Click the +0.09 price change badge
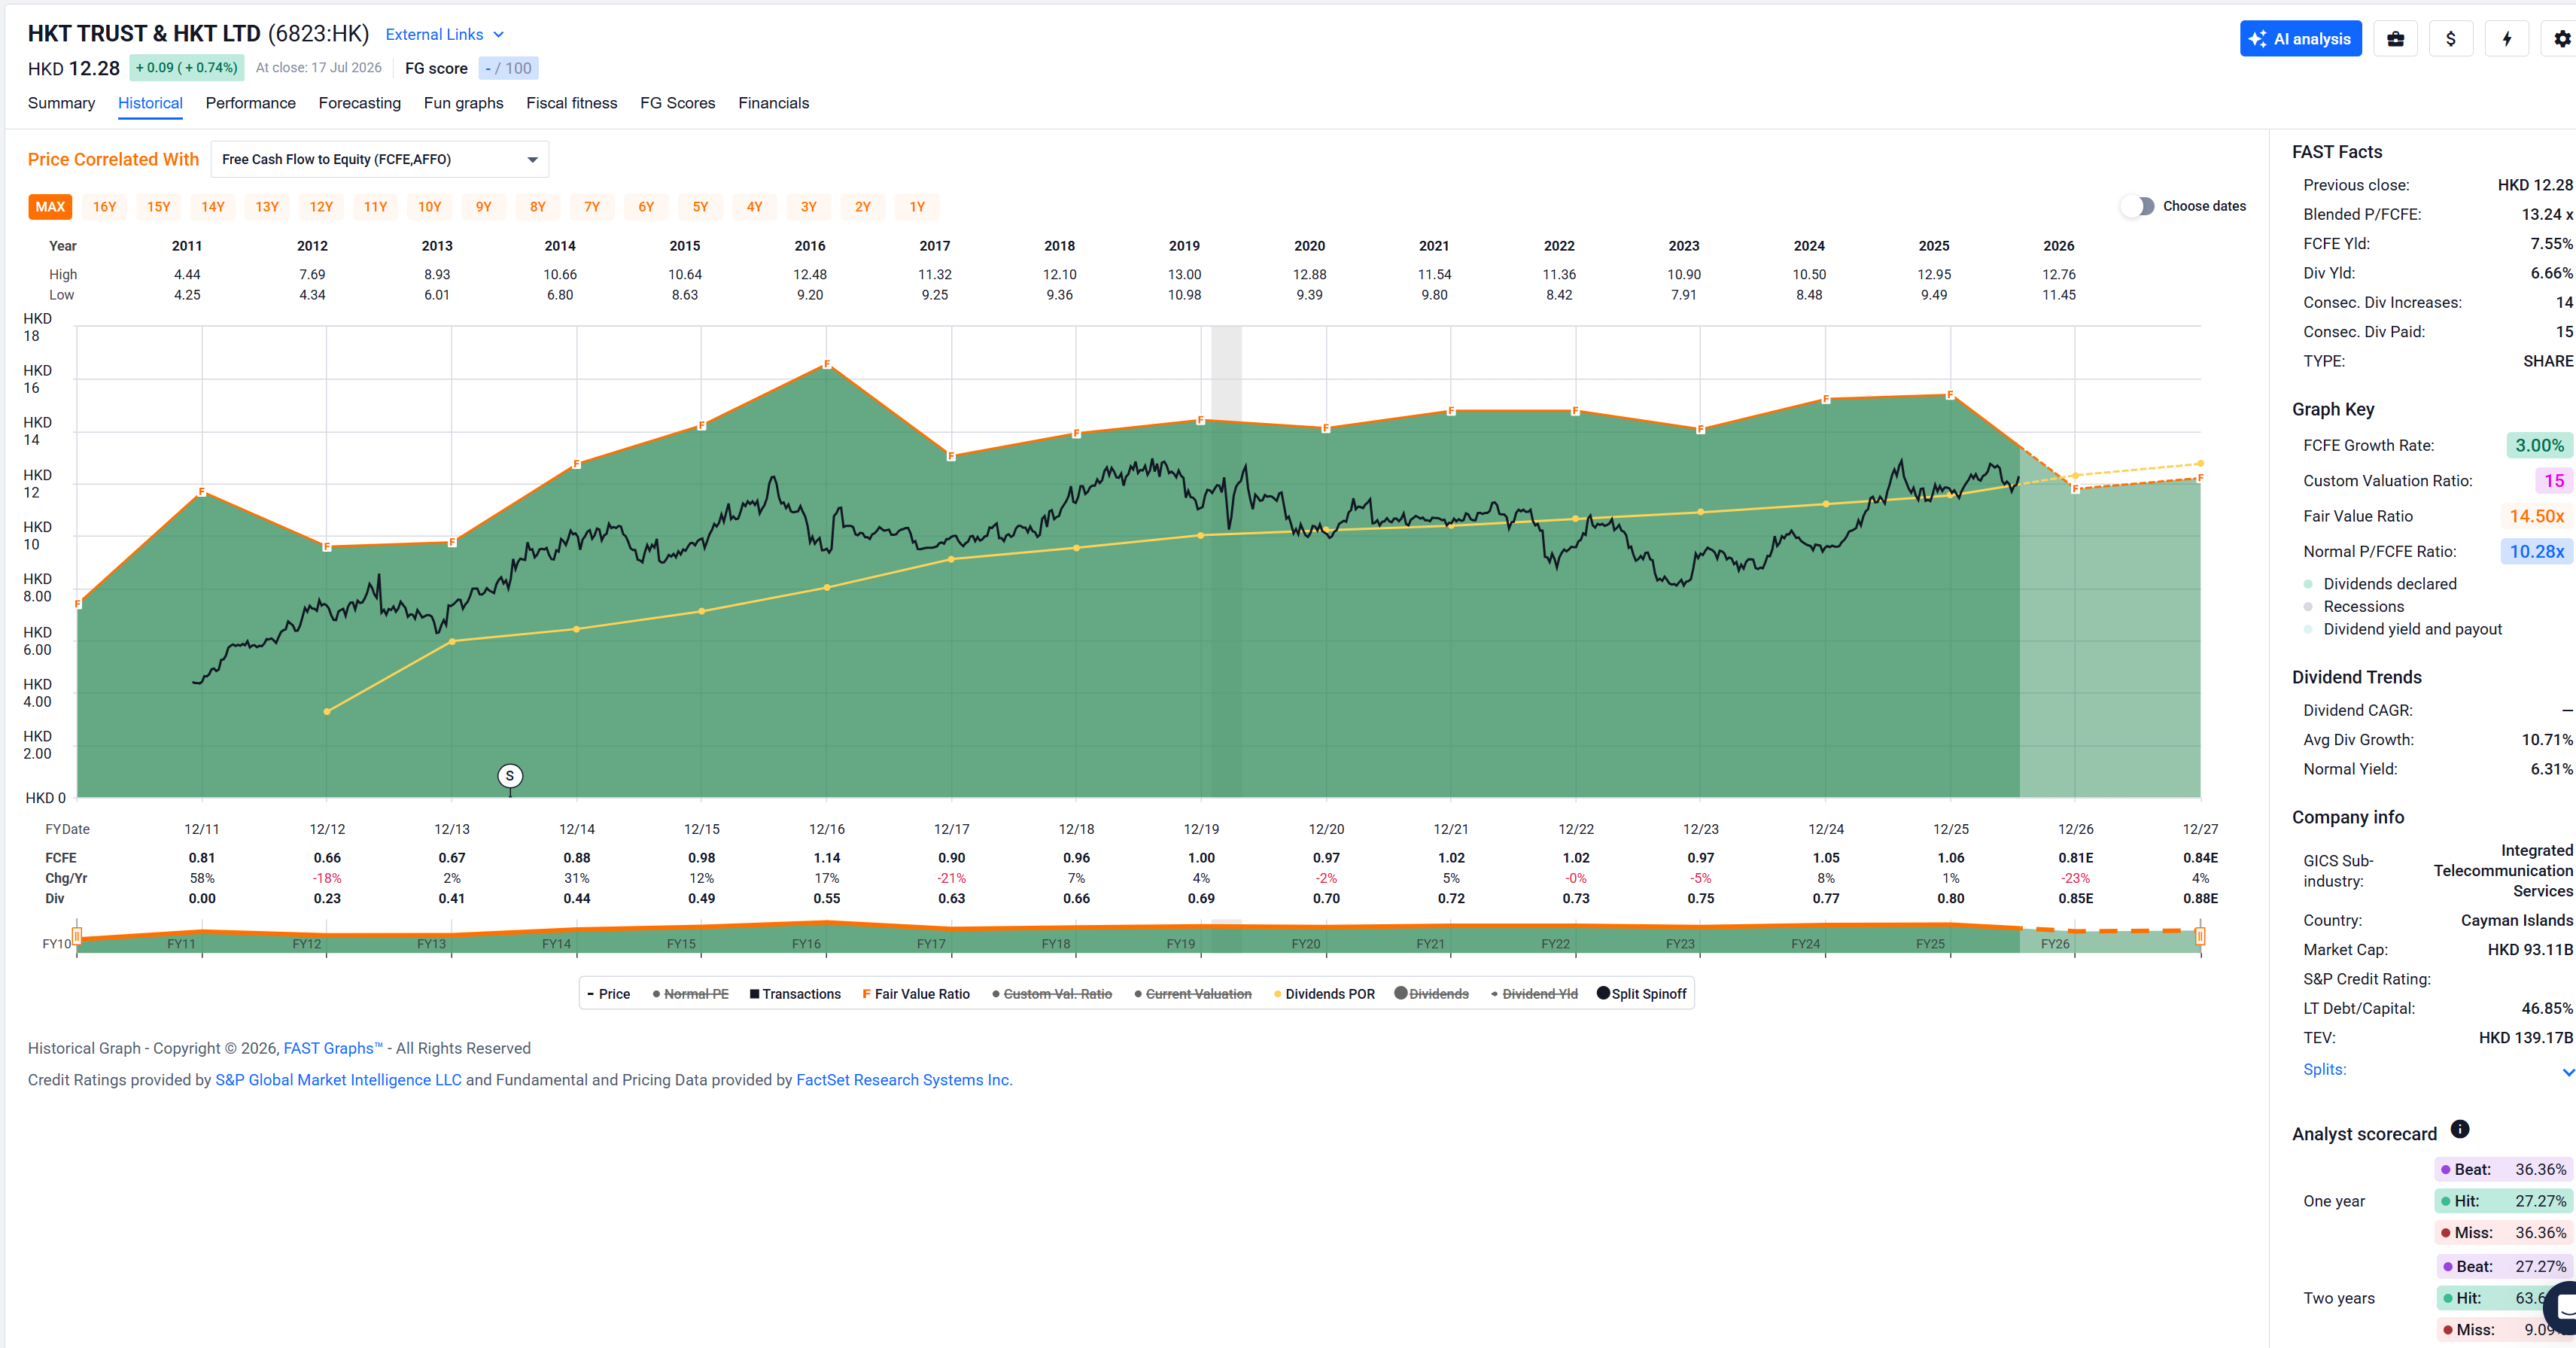 pos(187,68)
